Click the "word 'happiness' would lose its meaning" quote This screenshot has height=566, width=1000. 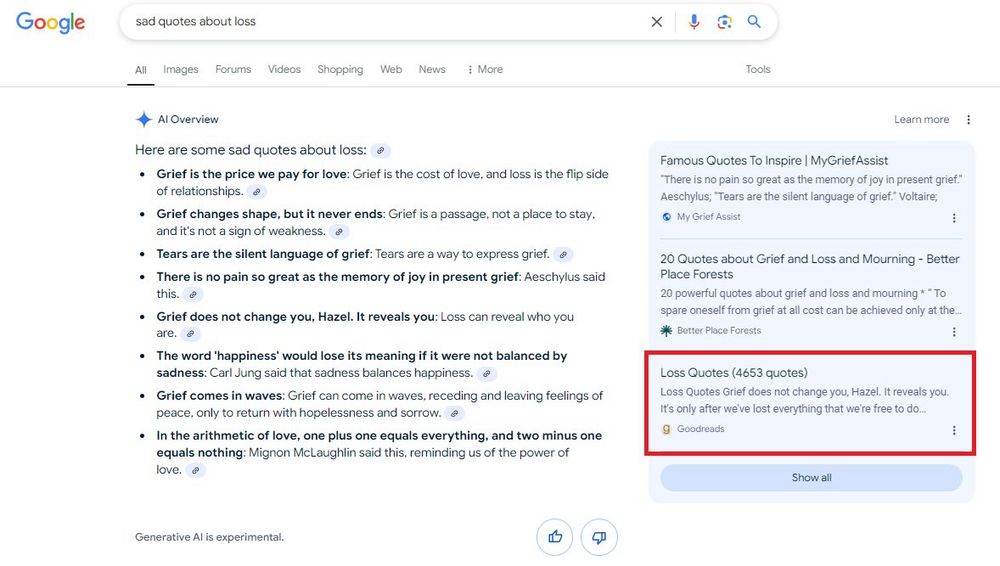[x=362, y=364]
